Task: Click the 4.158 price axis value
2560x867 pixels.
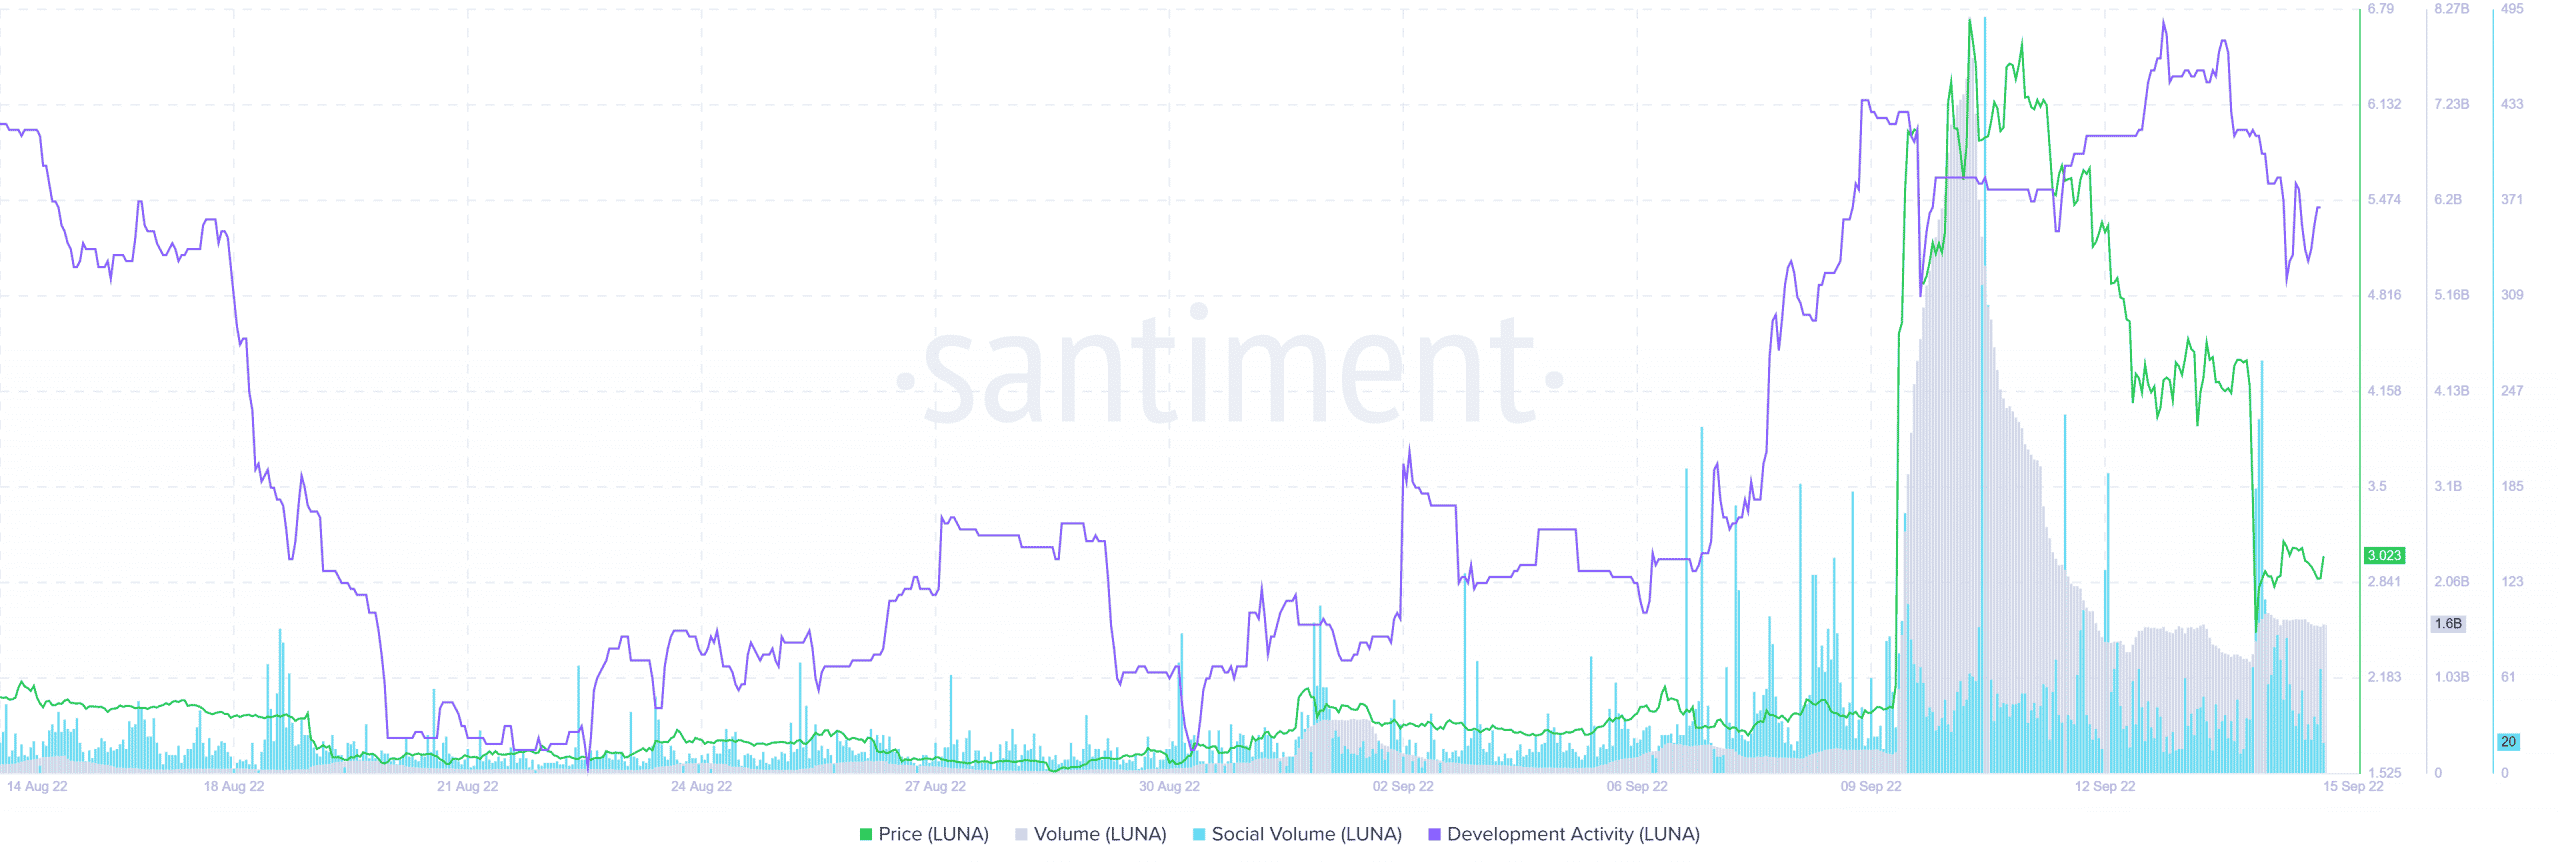Action: 2384,391
